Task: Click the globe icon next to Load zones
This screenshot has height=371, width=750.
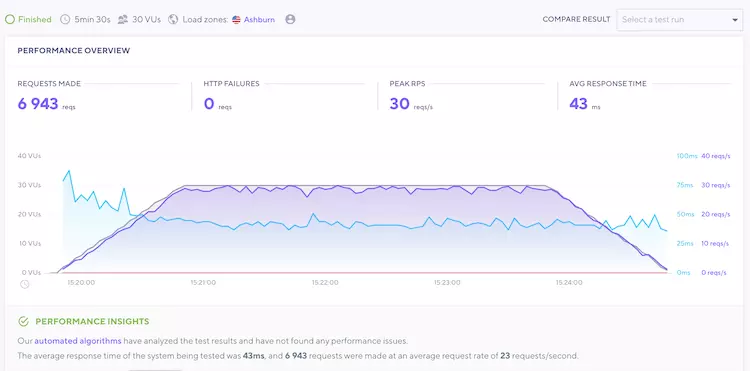Action: pyautogui.click(x=173, y=20)
